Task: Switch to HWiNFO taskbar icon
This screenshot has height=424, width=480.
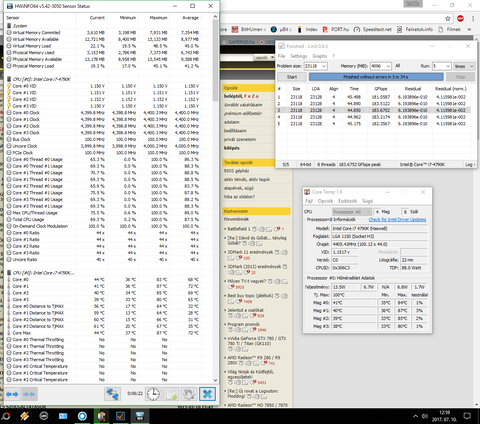Action: pos(139,416)
